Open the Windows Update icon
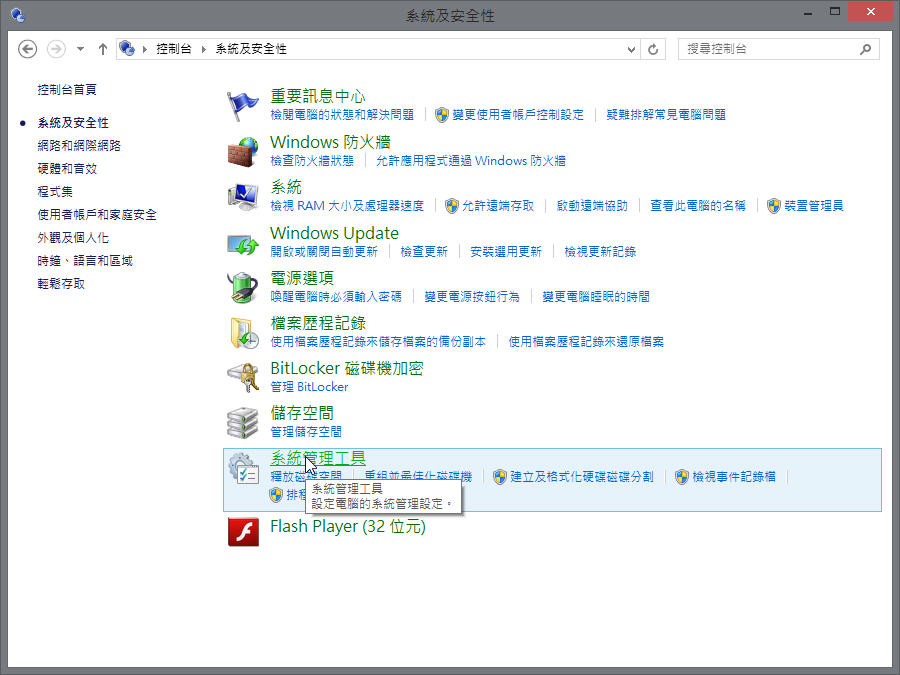This screenshot has height=675, width=900. pos(243,244)
